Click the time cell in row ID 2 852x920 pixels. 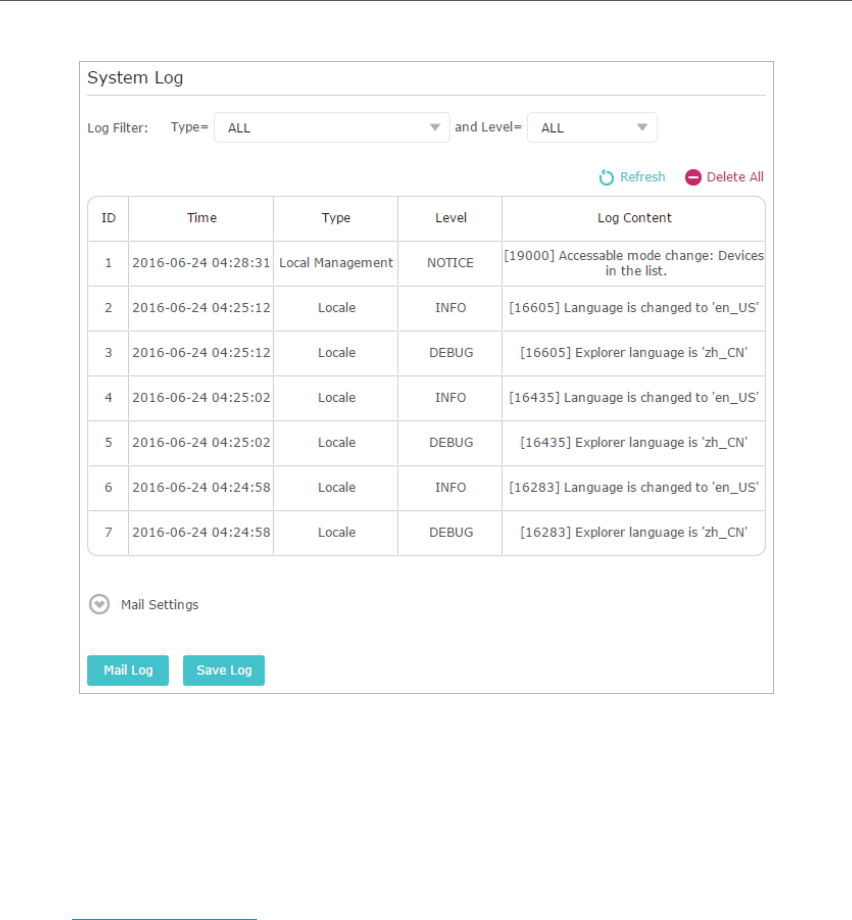[201, 308]
